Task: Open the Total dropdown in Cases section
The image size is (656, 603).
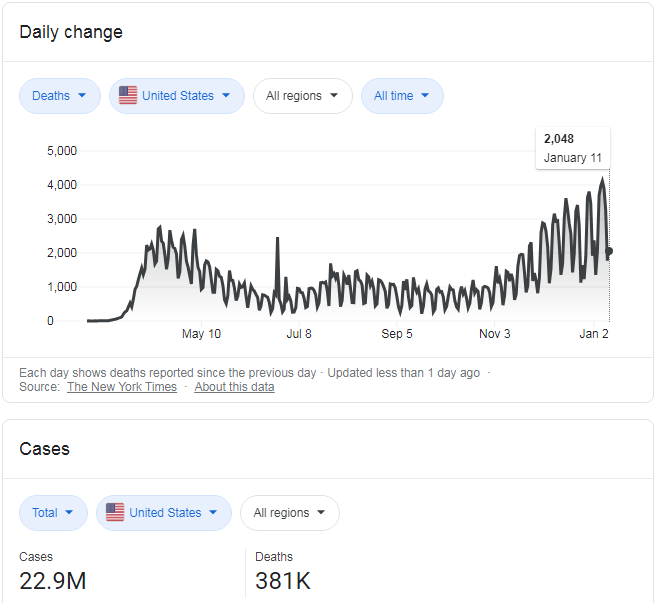Action: click(53, 513)
